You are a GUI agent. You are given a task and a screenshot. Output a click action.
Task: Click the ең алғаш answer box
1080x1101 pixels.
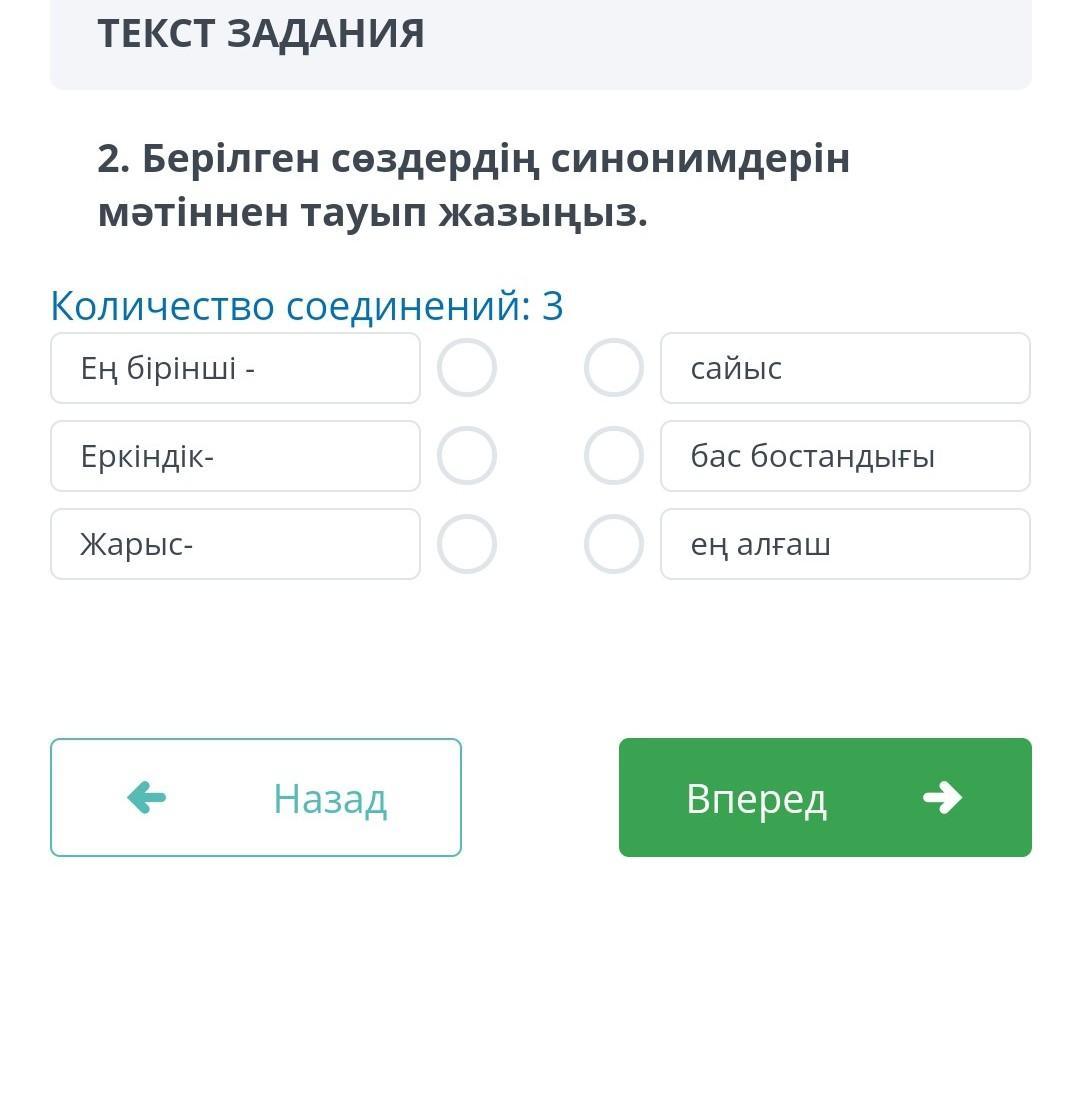tap(845, 544)
